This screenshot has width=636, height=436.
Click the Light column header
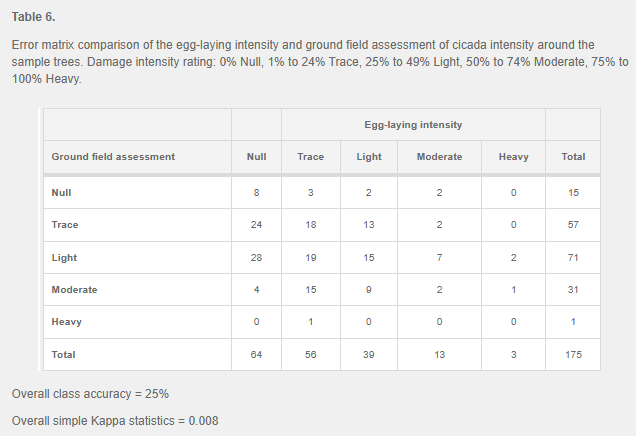(369, 156)
